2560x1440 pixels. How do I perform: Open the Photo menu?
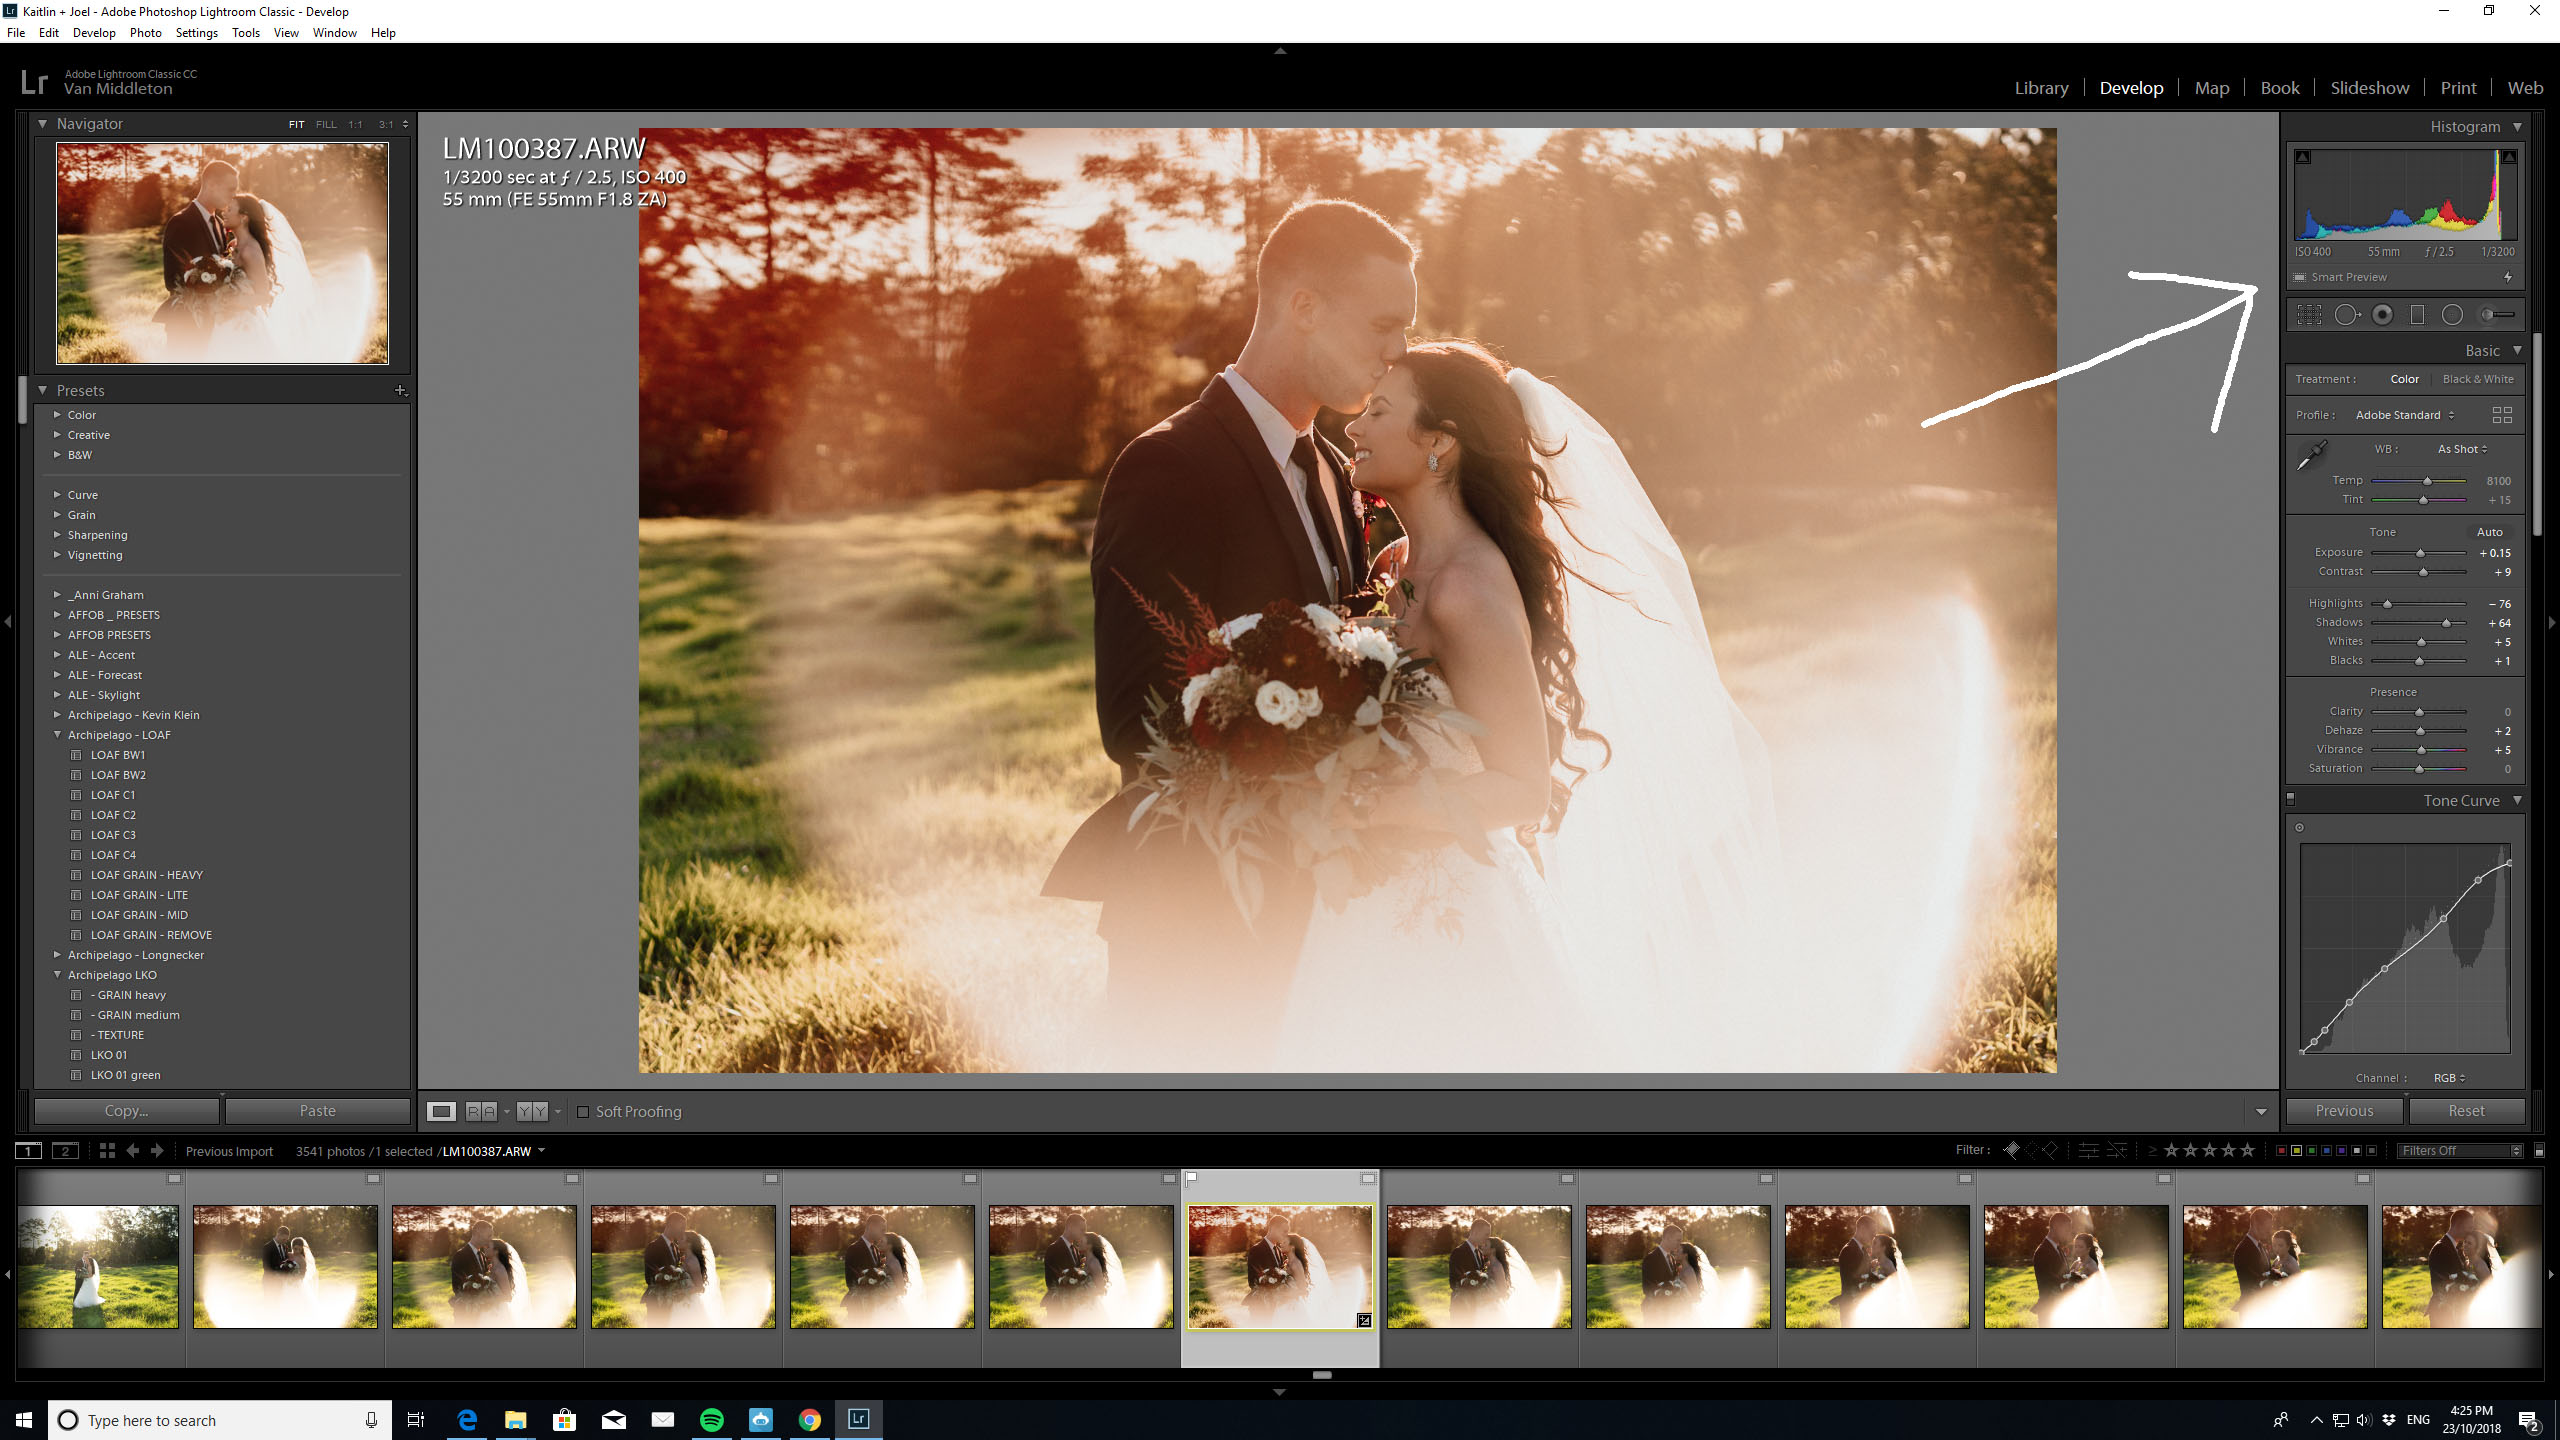pyautogui.click(x=145, y=33)
